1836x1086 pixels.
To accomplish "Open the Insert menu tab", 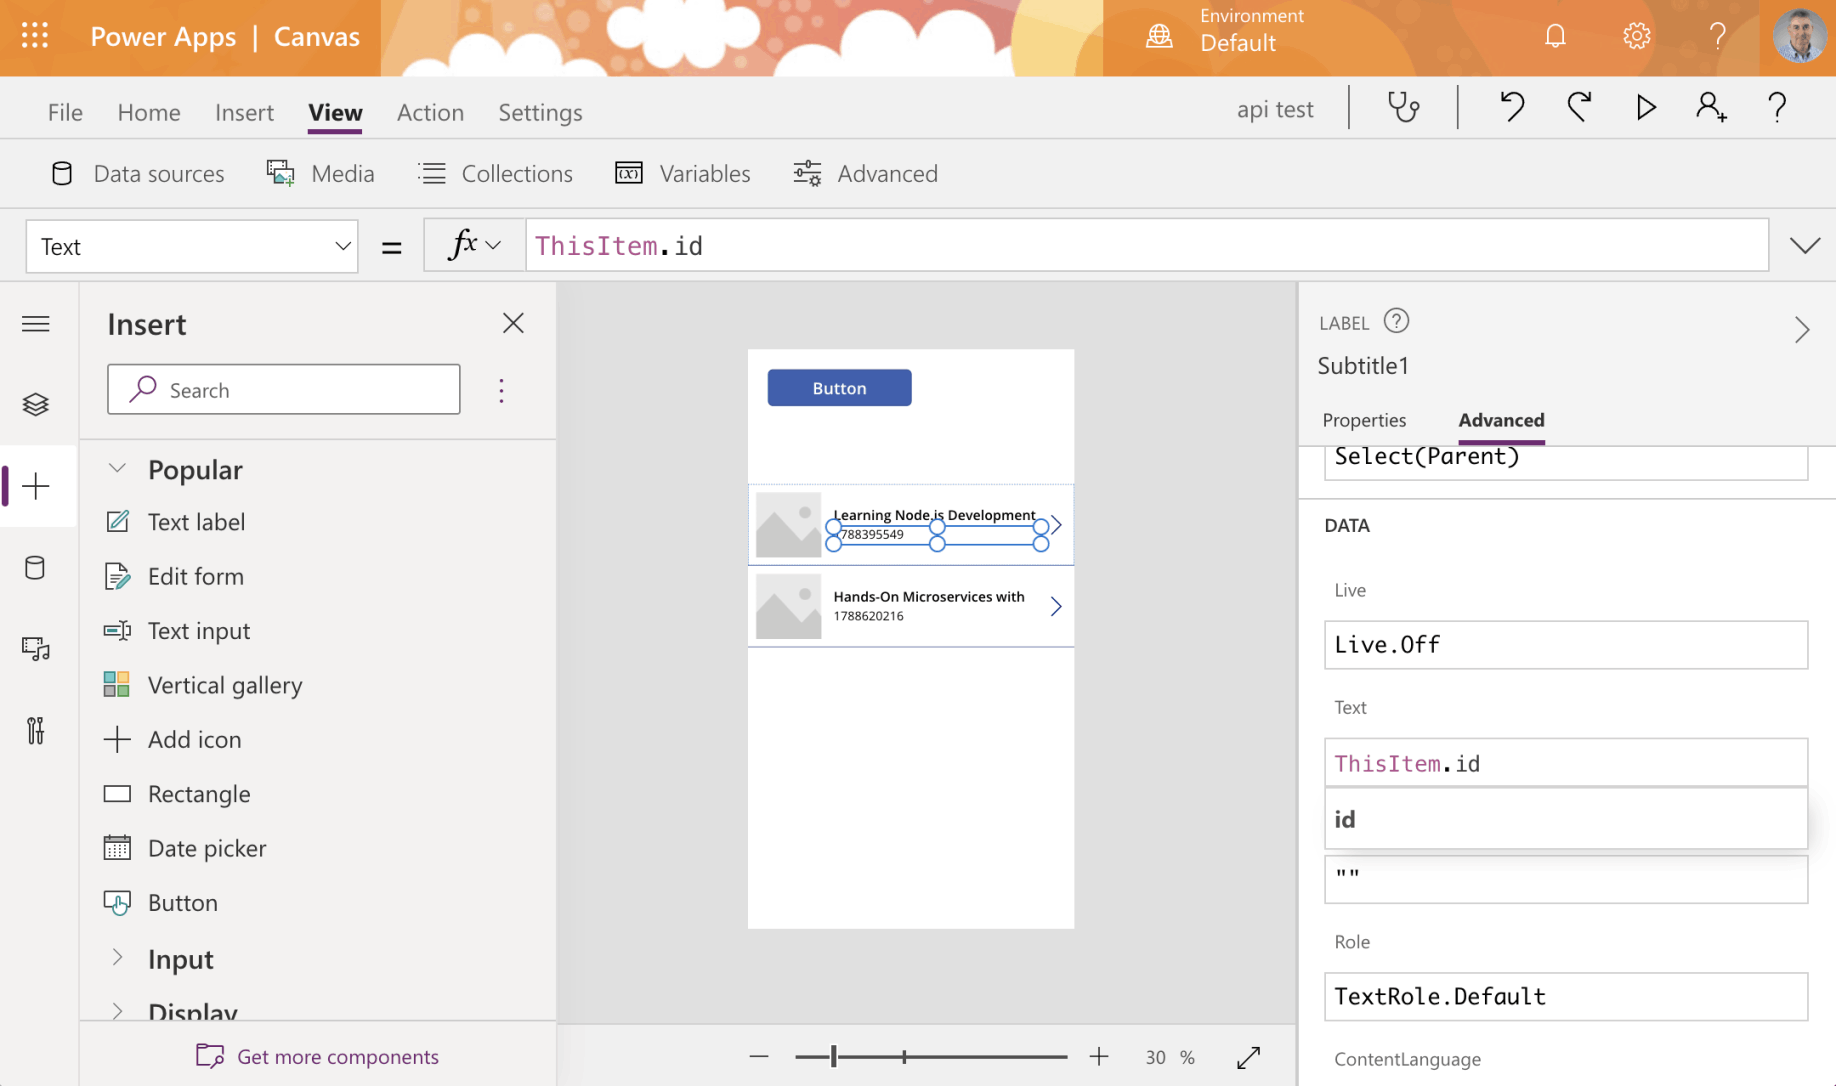I will click(x=244, y=112).
